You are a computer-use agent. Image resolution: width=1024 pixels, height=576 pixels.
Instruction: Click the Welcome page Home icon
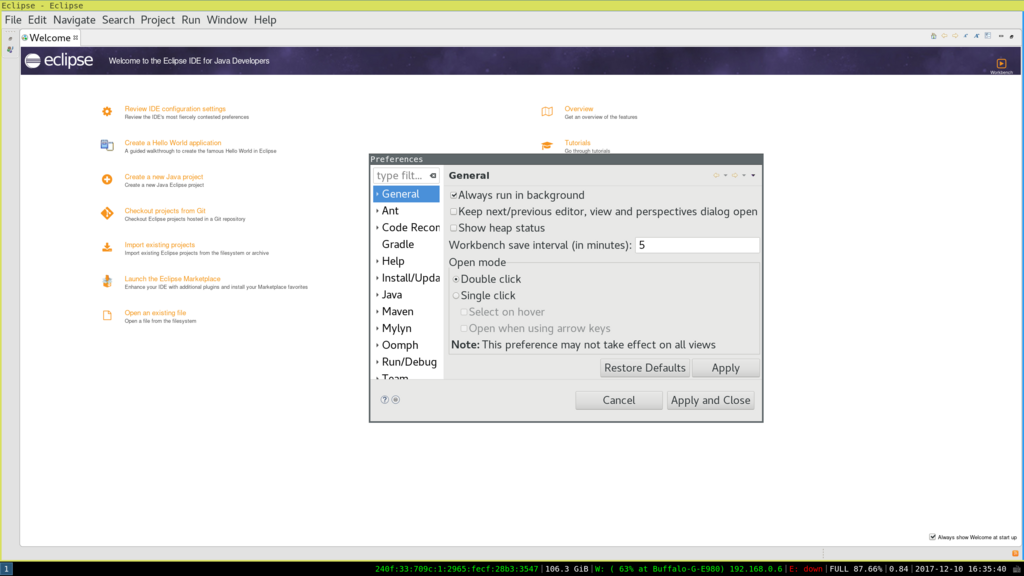933,36
